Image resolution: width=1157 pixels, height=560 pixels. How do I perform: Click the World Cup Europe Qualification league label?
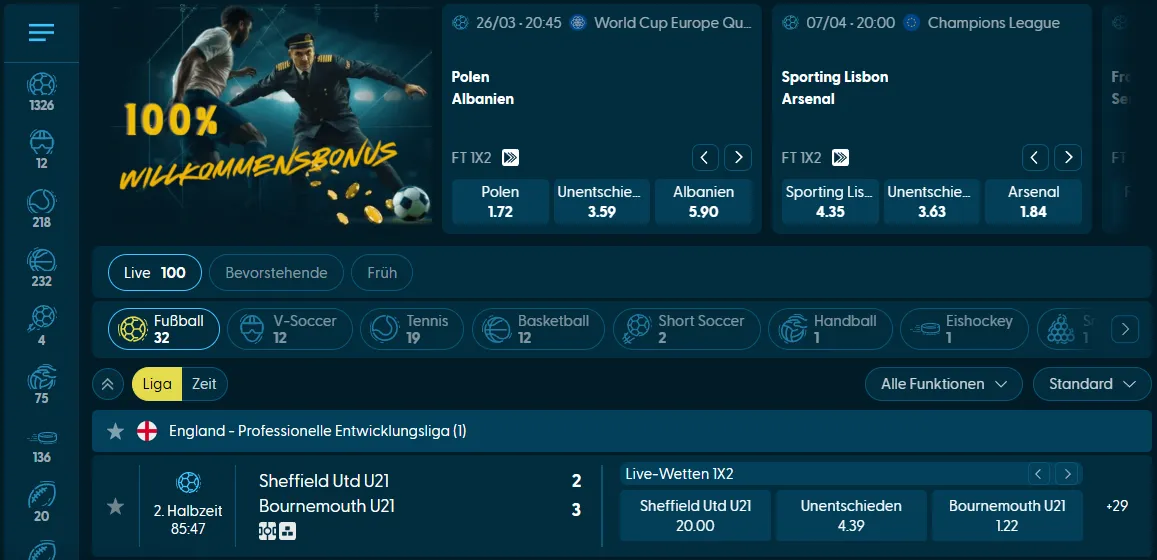point(672,23)
